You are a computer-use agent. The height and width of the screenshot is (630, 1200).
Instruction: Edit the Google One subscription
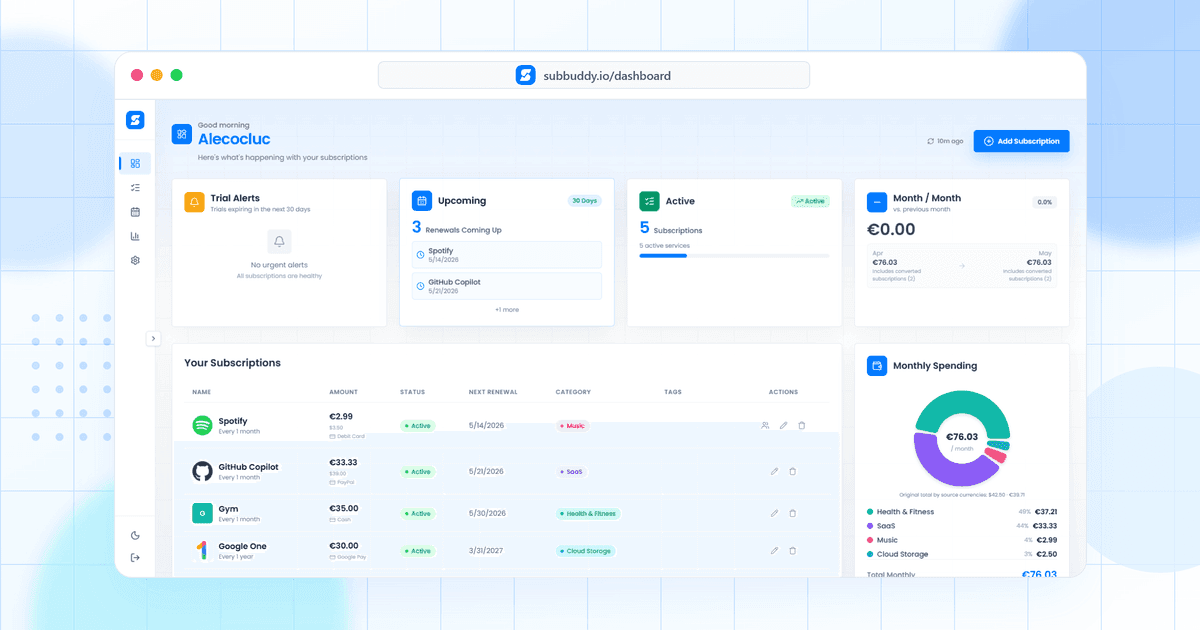[x=774, y=550]
